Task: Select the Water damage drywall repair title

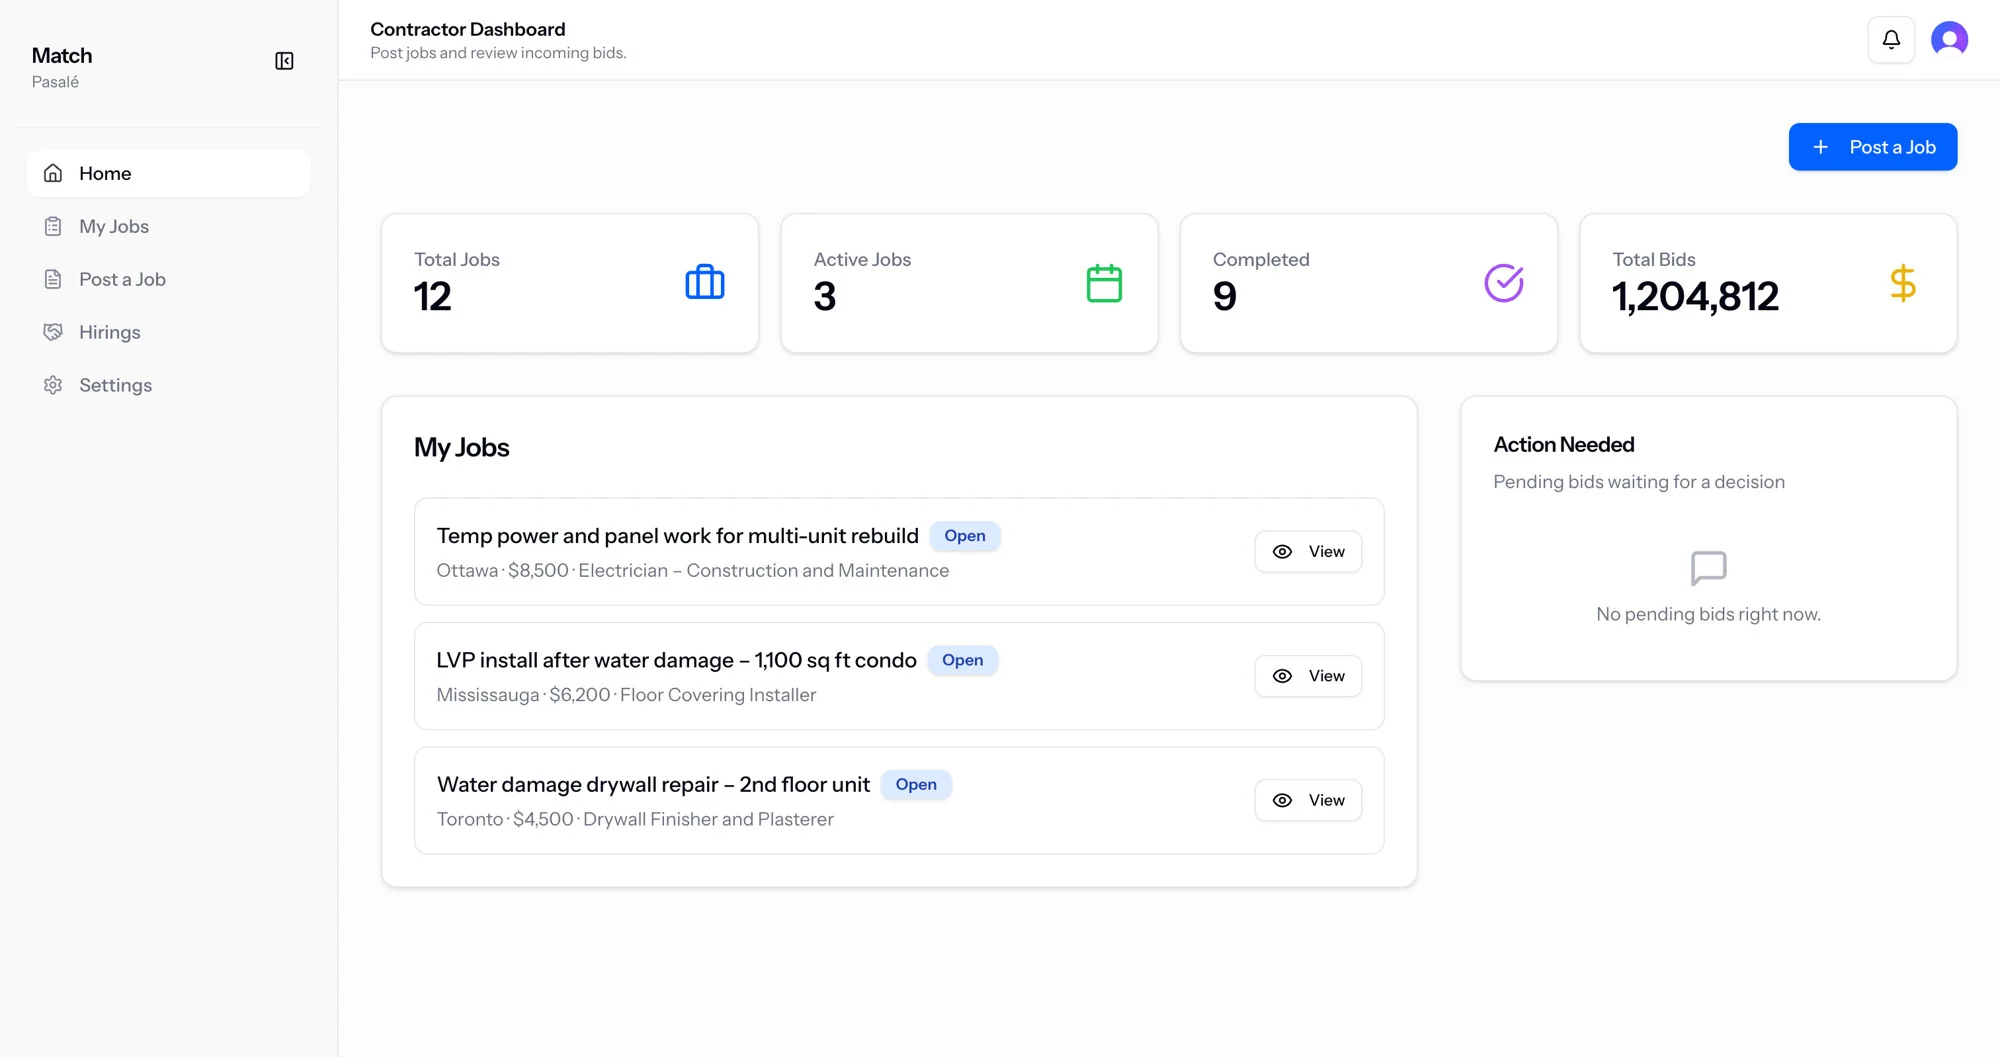Action: [653, 785]
